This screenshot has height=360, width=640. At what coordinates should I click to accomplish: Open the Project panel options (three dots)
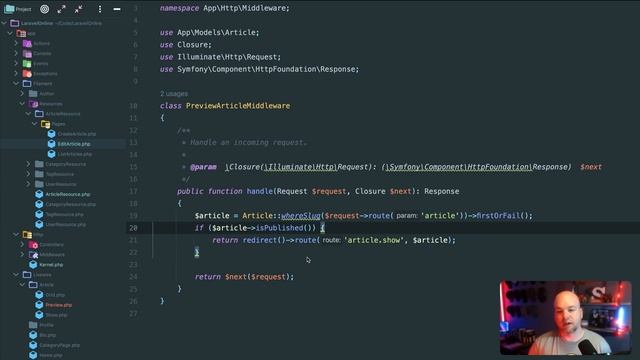[x=100, y=9]
